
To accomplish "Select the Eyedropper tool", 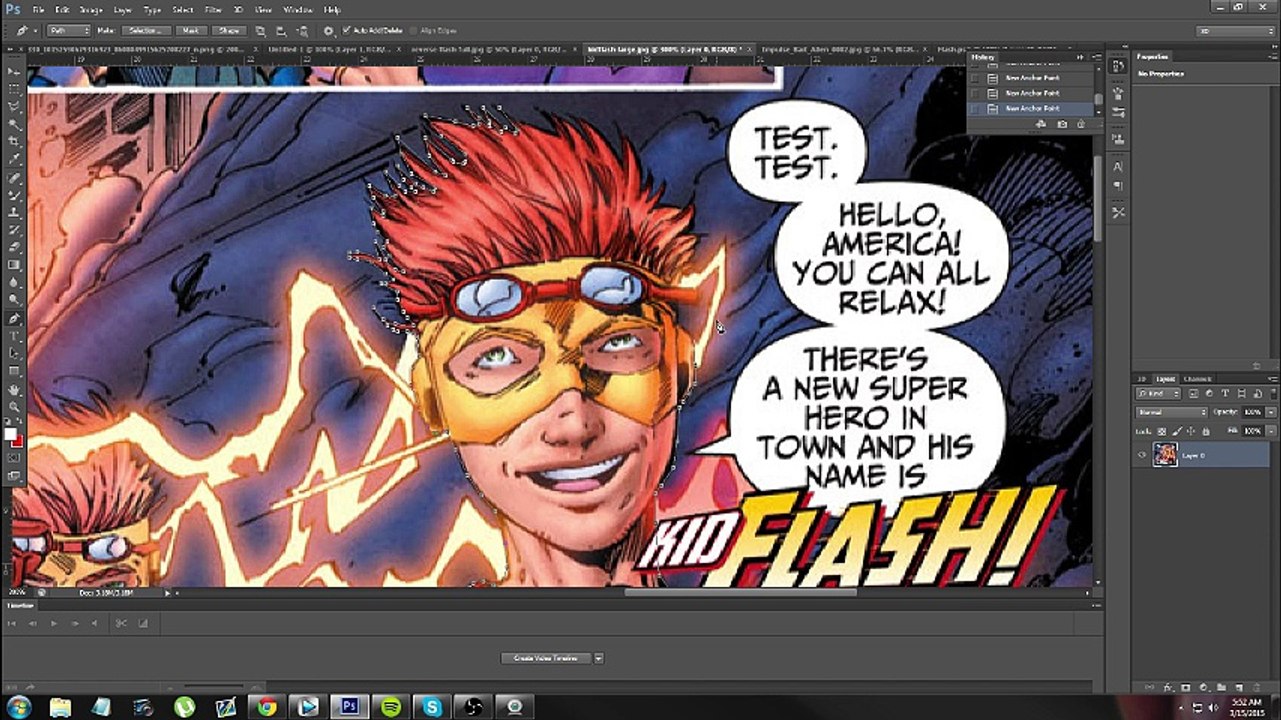I will (x=14, y=158).
